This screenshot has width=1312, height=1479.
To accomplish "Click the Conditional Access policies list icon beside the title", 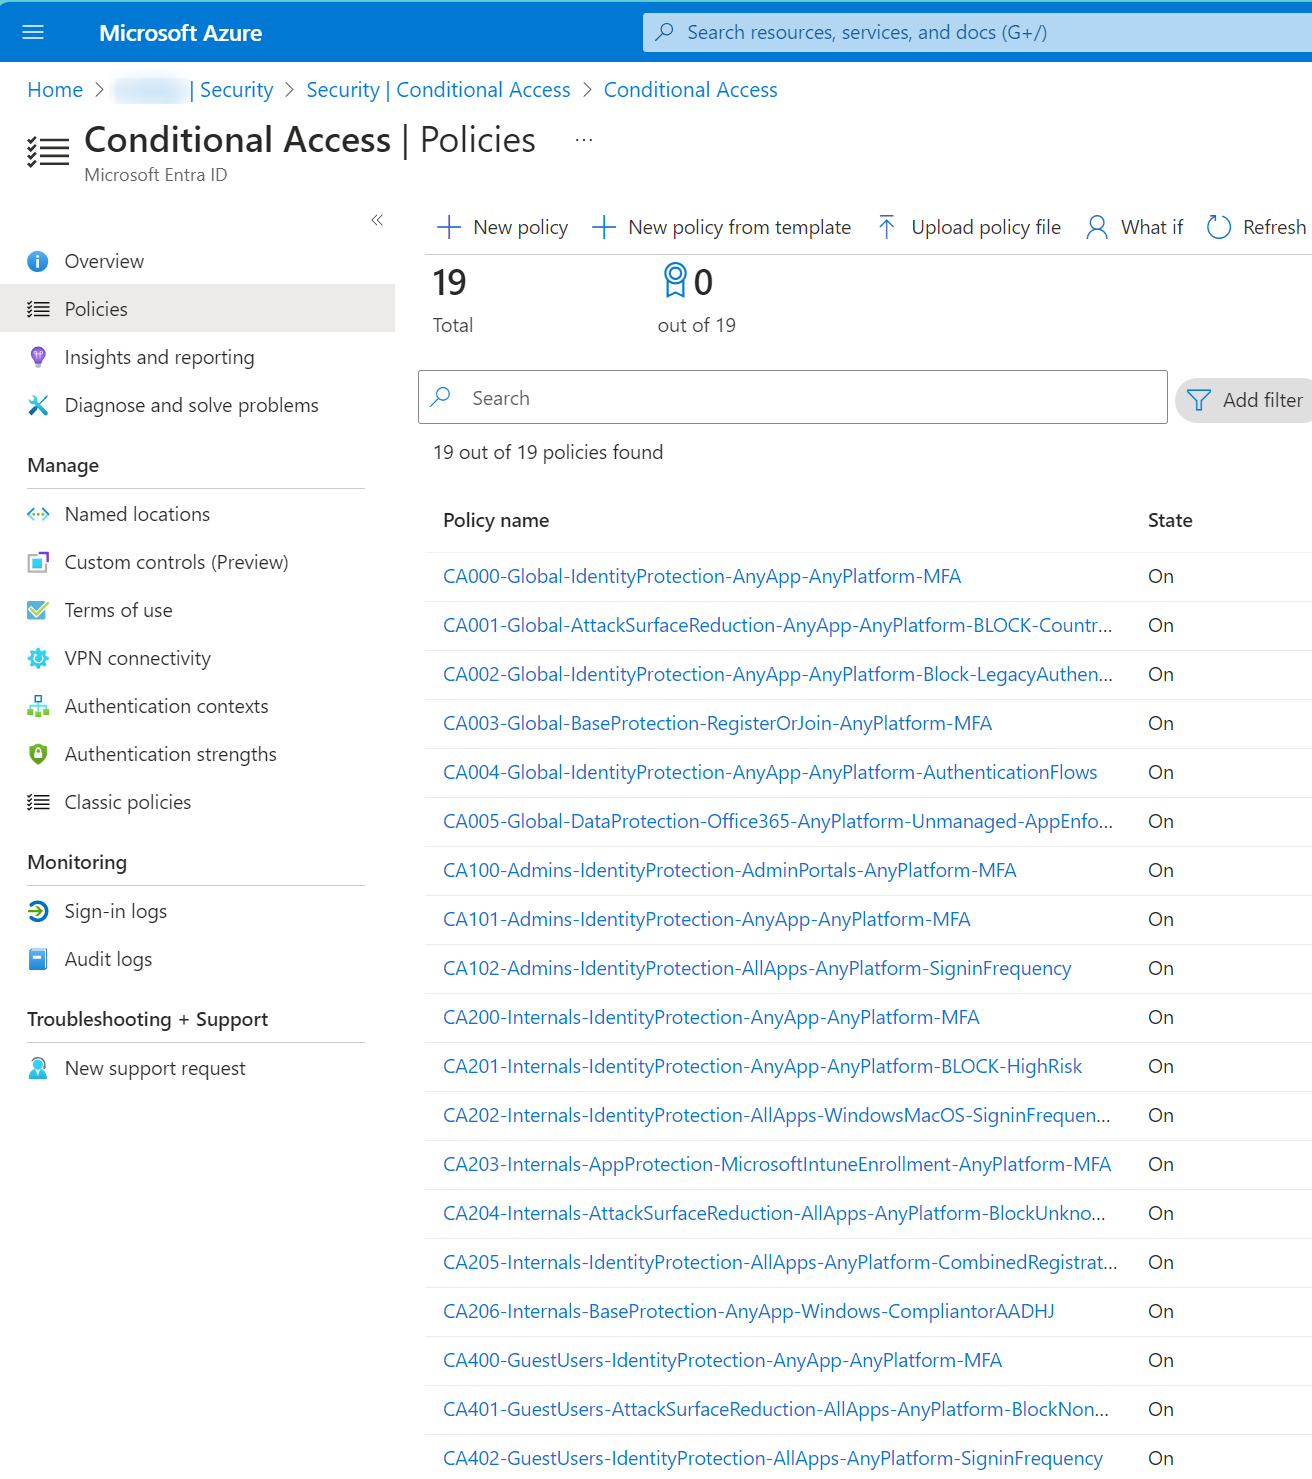I will click(48, 152).
